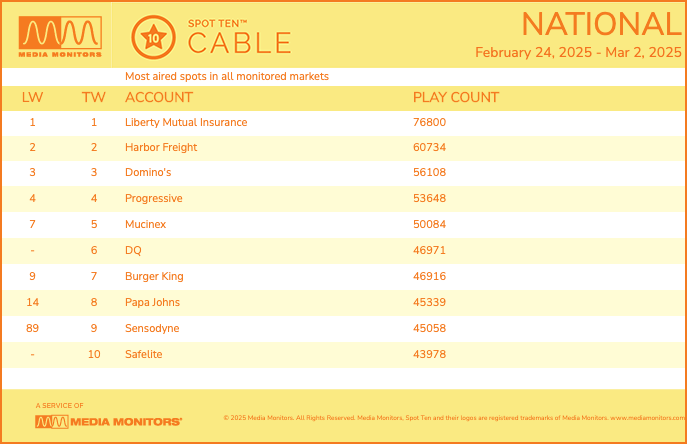The height and width of the screenshot is (444, 687).
Task: Select the DQ account entry
Action: 133,250
